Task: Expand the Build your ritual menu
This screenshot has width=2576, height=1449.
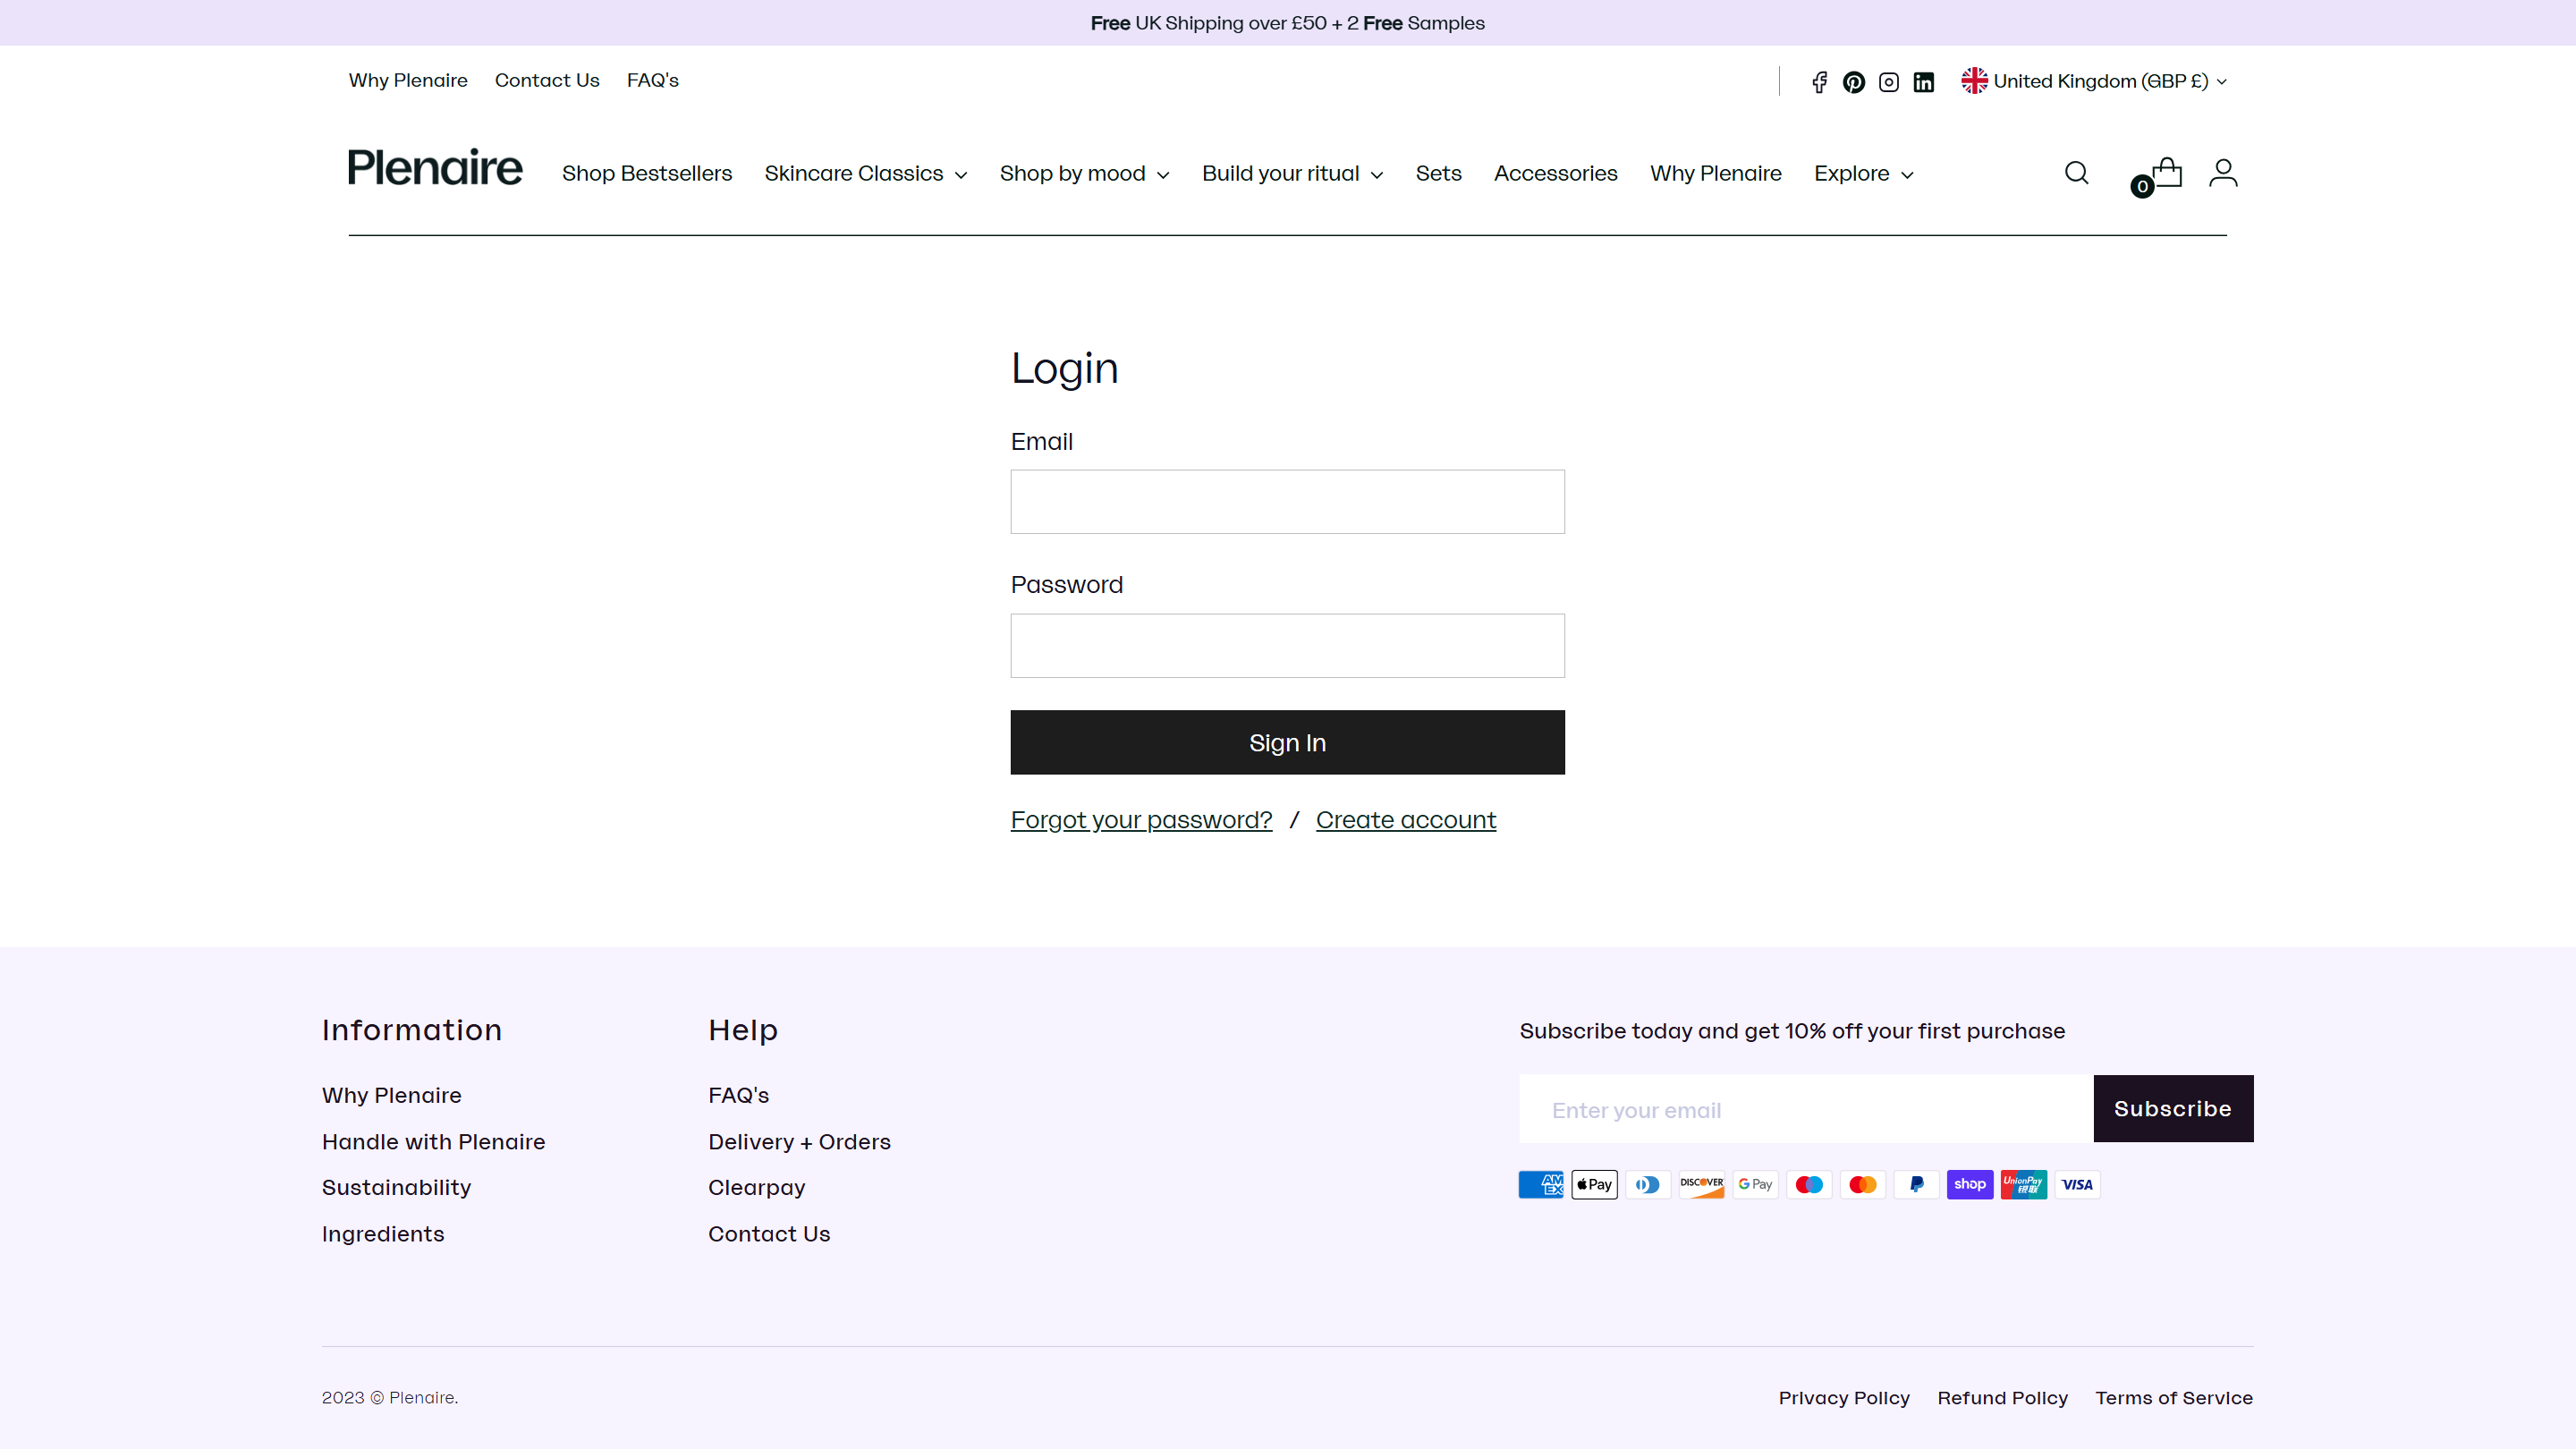Action: click(x=1292, y=173)
